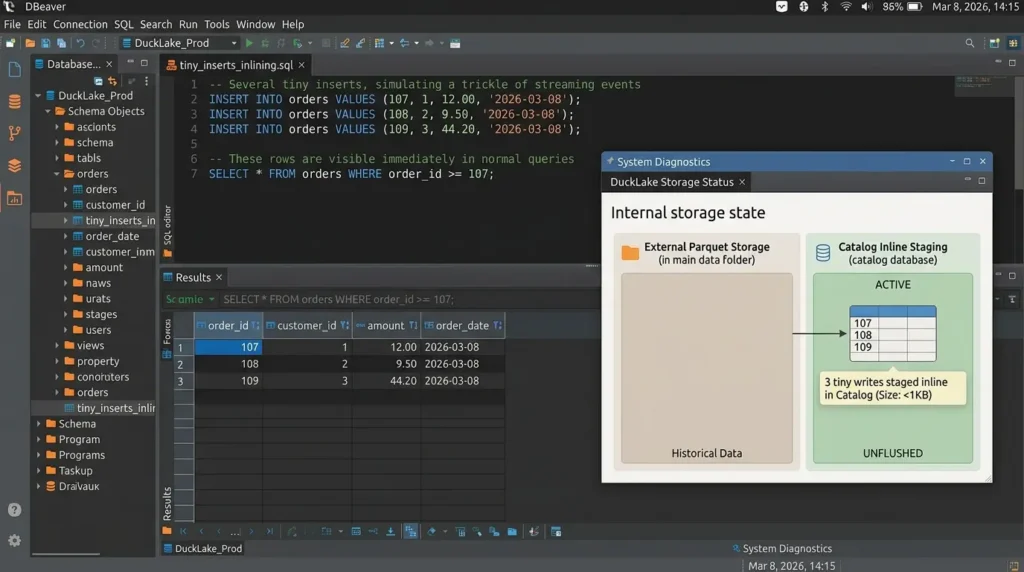Collapse the expanded orders folder
Viewport: 1024px width, 572px height.
(57, 174)
